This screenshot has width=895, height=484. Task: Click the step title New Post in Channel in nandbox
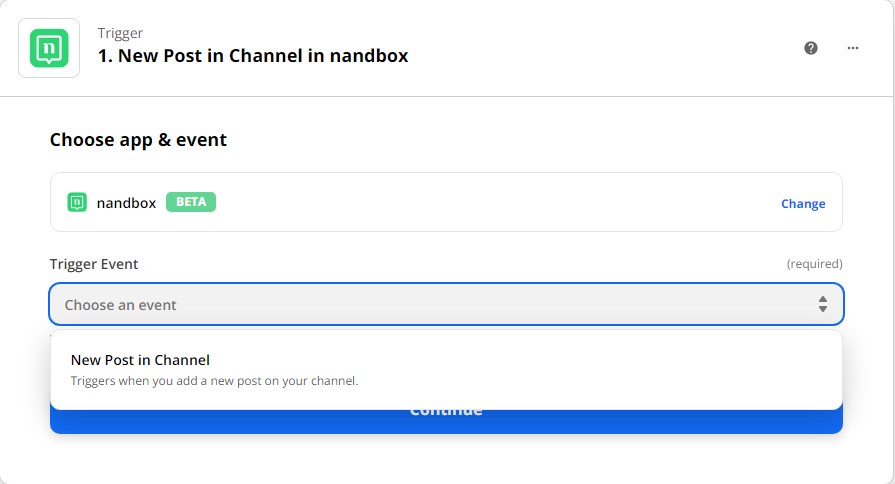(x=253, y=56)
